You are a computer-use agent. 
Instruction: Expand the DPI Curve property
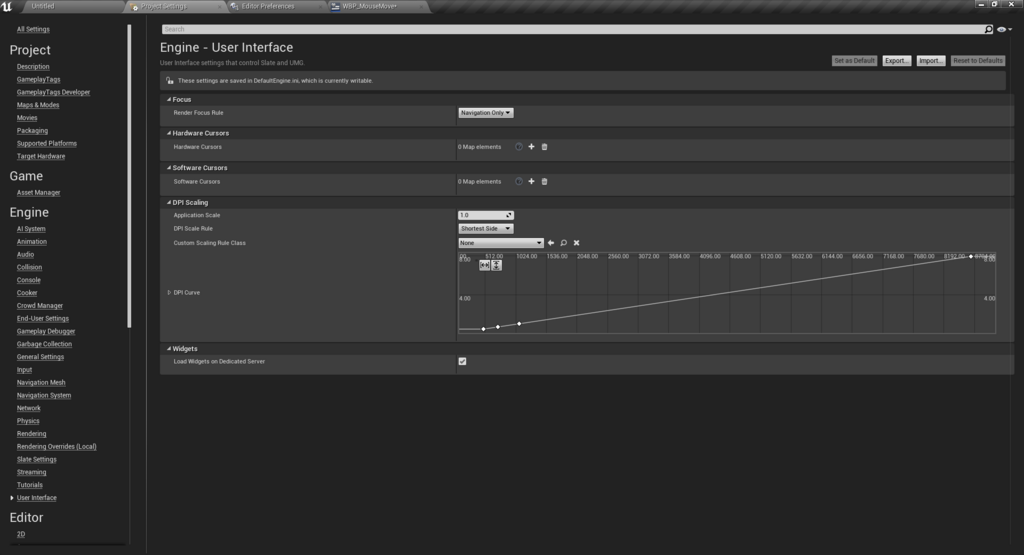169,293
